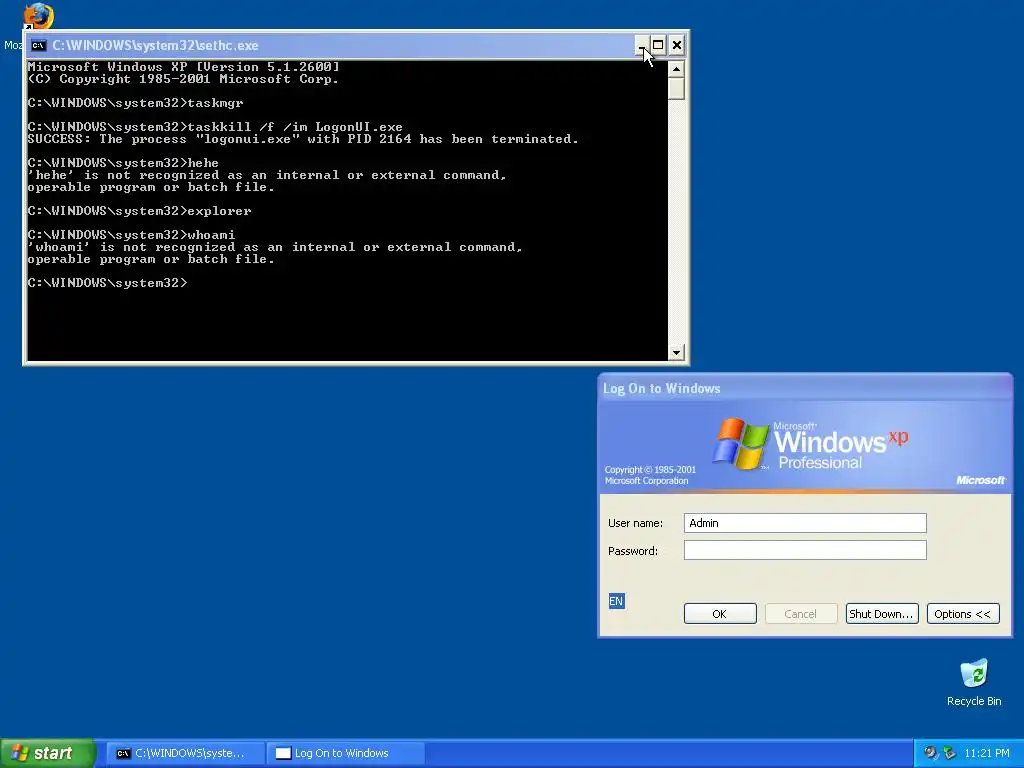Open the Recycle Bin desktop icon
Screen dimensions: 1024x768
click(974, 682)
